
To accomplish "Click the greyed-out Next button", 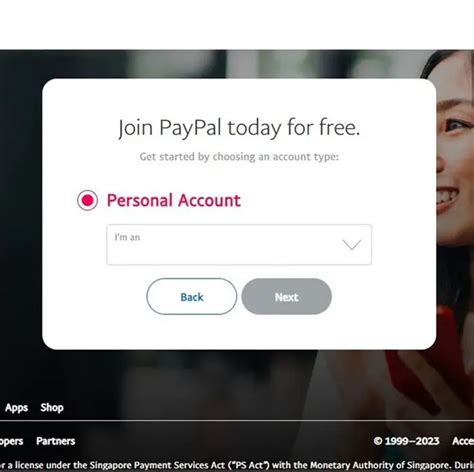I will 286,296.
